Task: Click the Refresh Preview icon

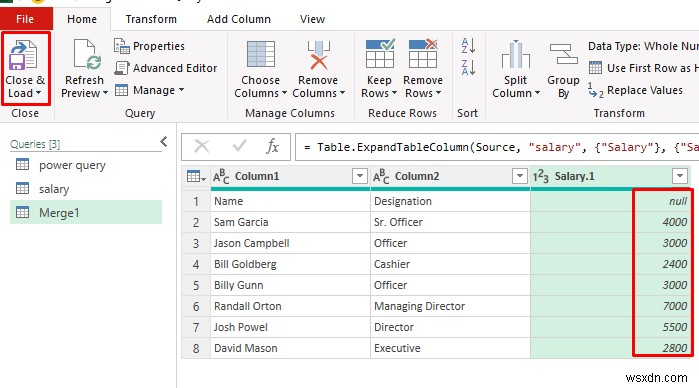Action: [x=87, y=54]
